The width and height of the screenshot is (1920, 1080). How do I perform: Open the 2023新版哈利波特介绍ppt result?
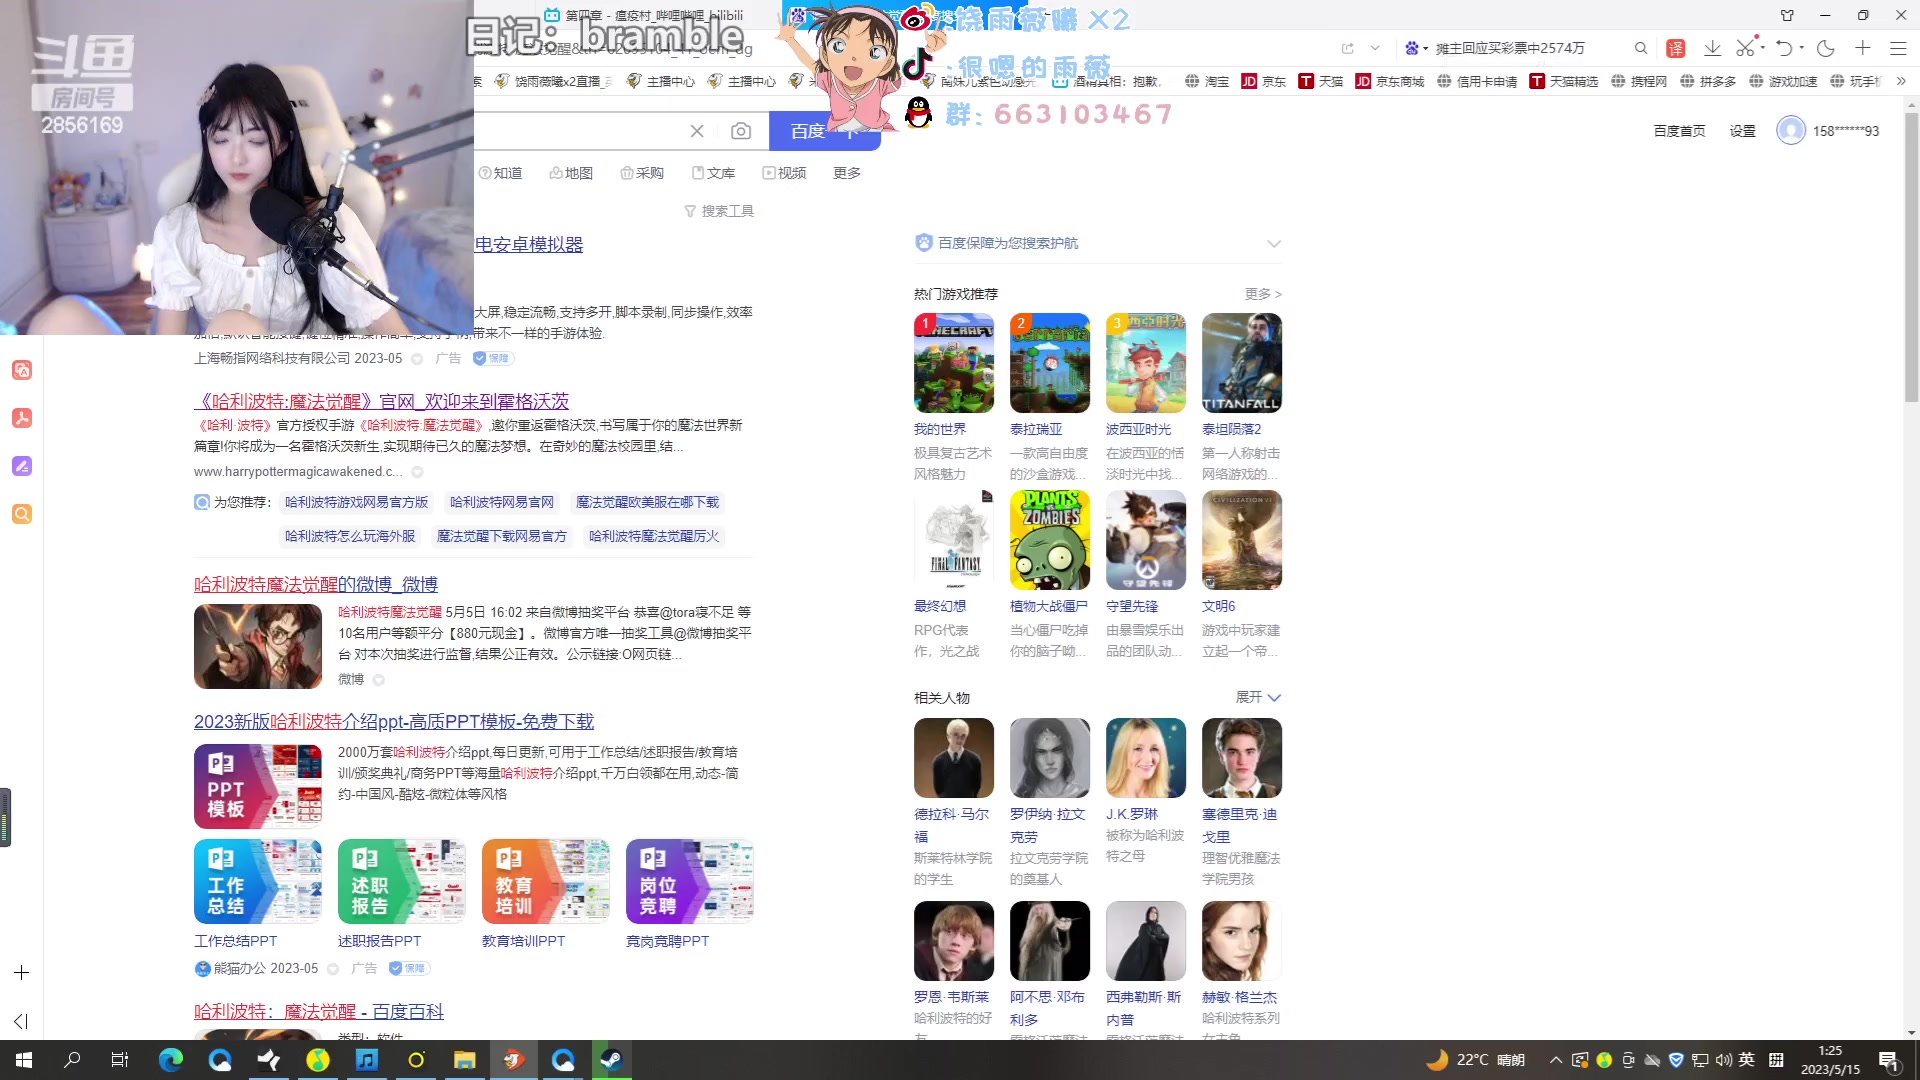point(394,721)
